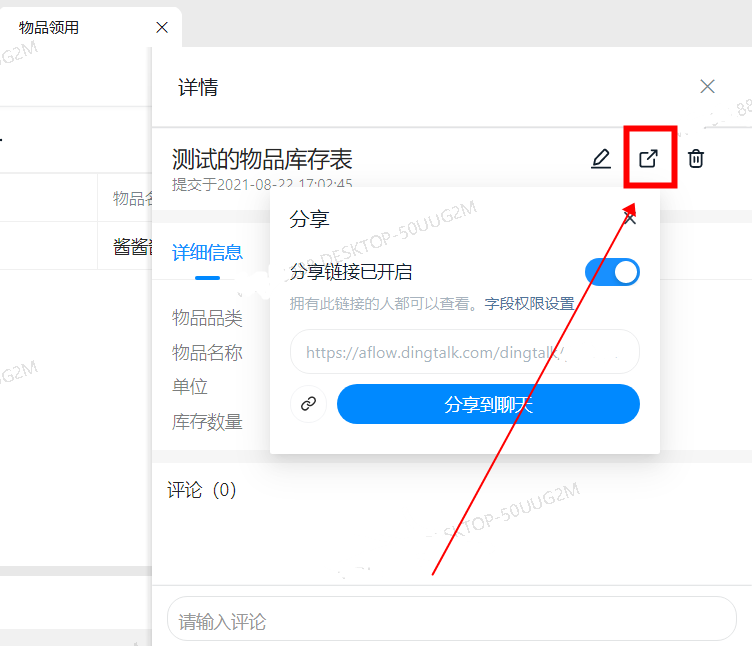The width and height of the screenshot is (752, 646).
Task: Select the 物品领用 tab
Action: (x=50, y=27)
